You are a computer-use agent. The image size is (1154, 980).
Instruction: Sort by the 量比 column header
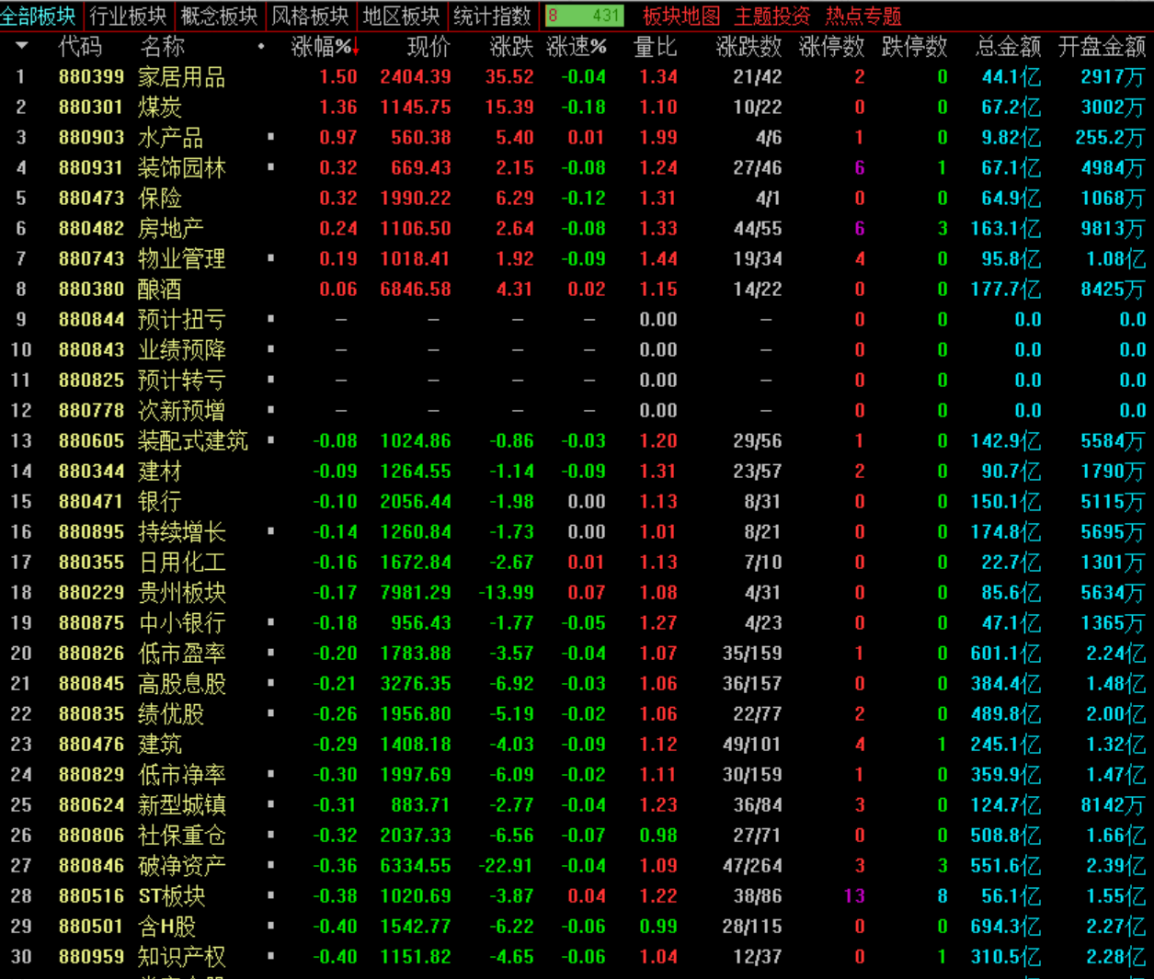(655, 47)
